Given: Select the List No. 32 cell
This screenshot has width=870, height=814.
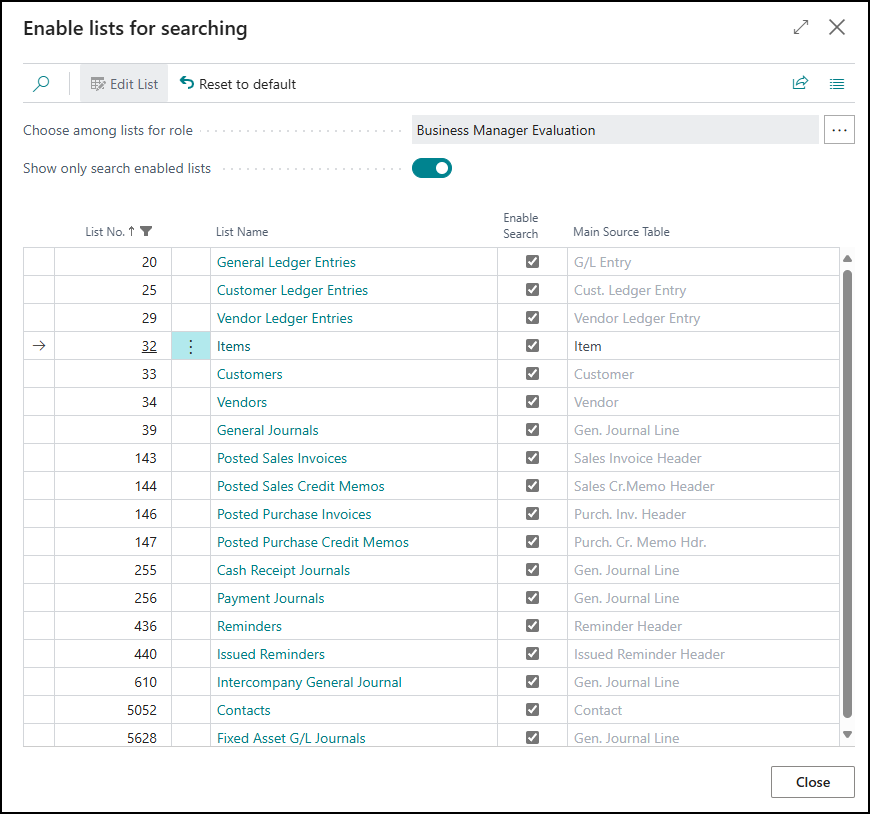Looking at the screenshot, I should click(x=113, y=346).
